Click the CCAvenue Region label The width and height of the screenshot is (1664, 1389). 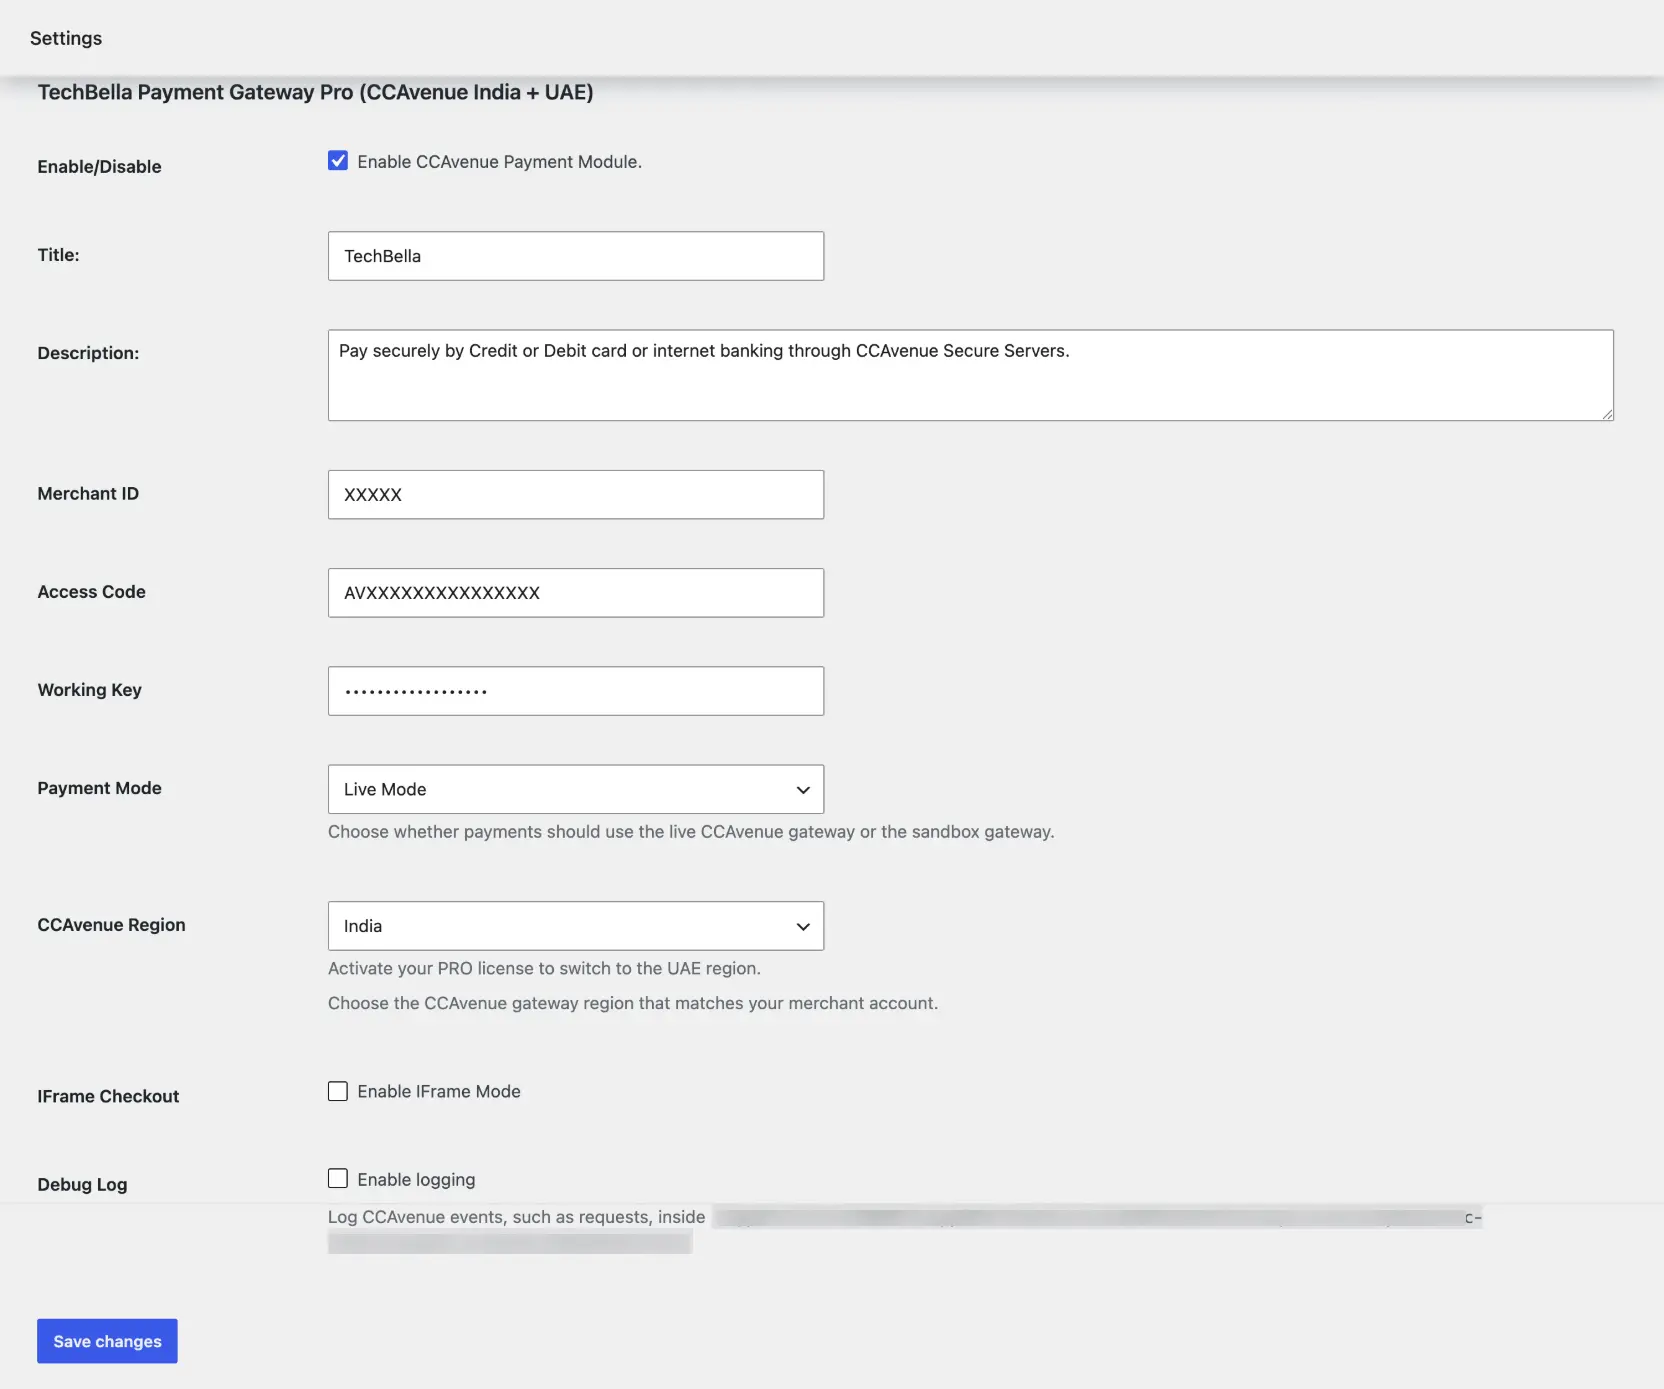tap(111, 925)
